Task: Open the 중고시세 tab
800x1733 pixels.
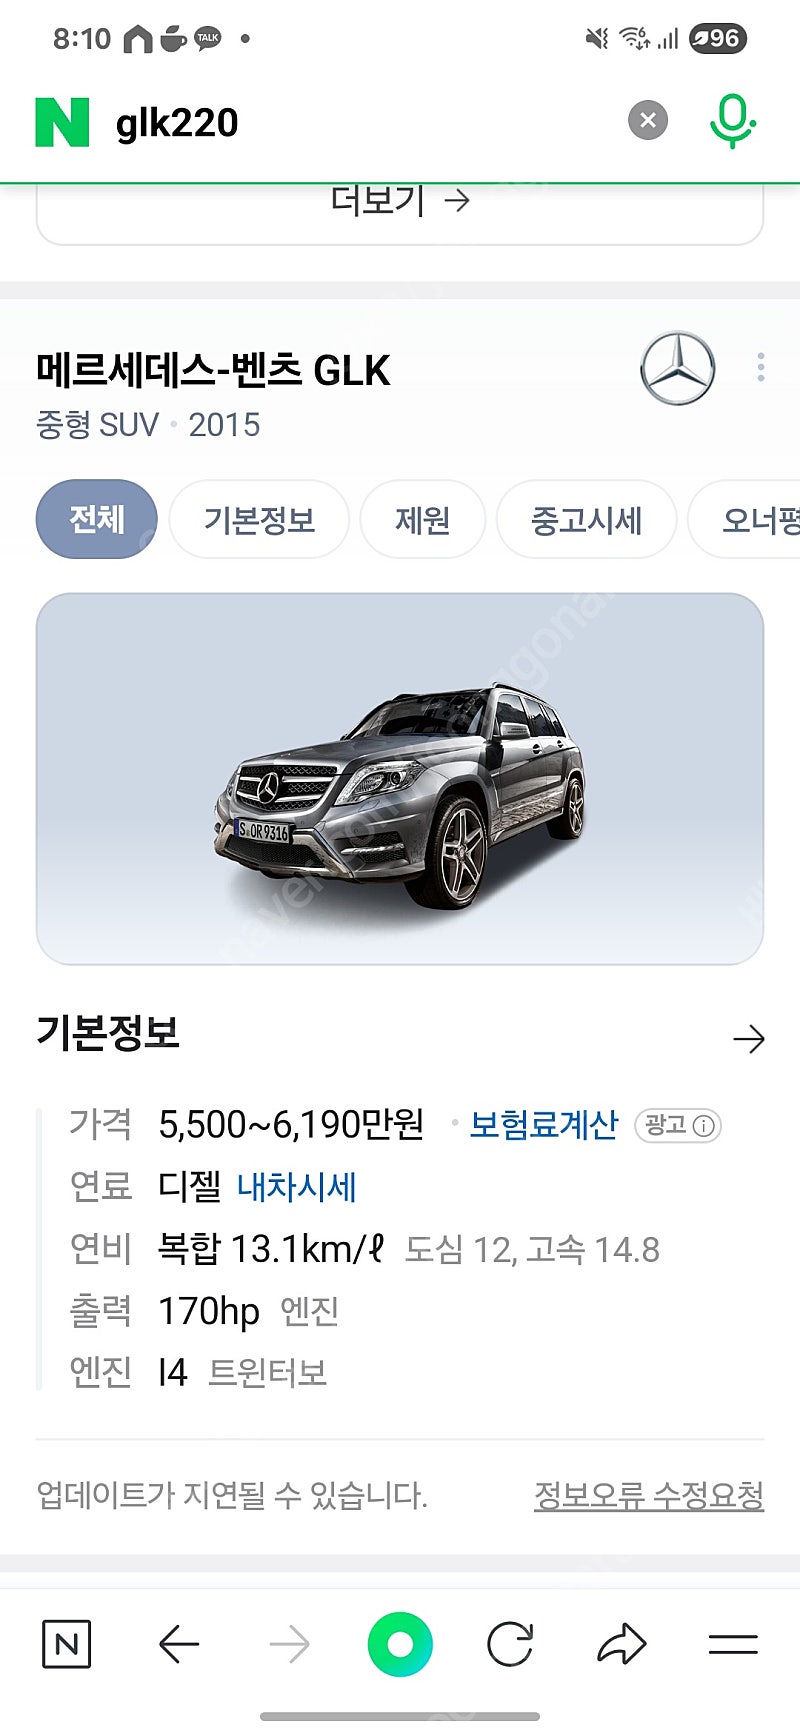Action: tap(586, 519)
